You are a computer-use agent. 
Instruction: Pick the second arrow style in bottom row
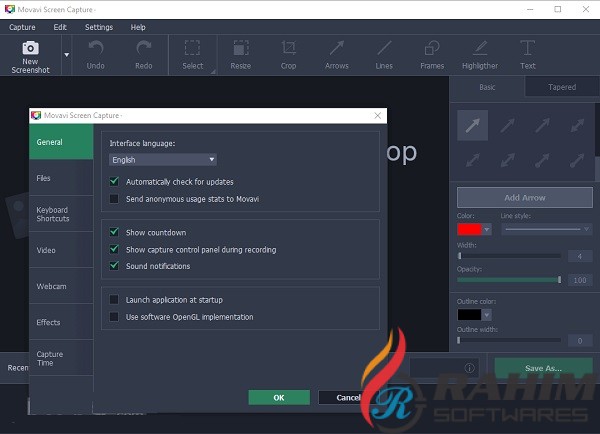pyautogui.click(x=507, y=160)
